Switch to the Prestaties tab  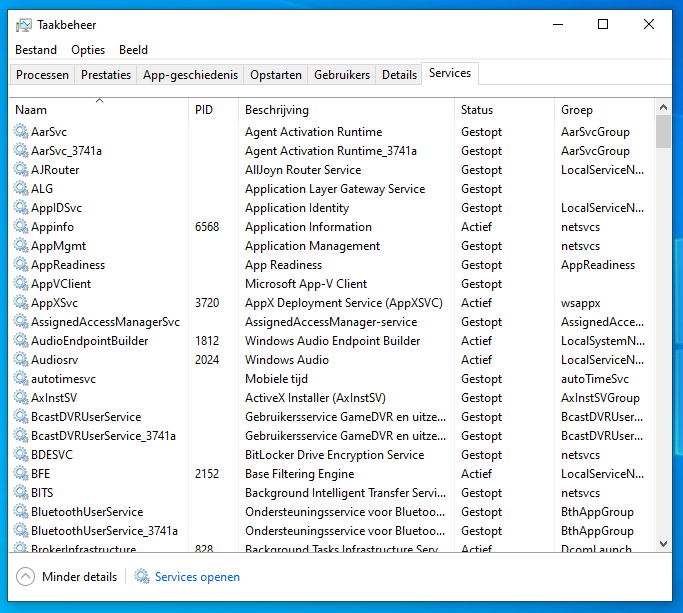point(106,75)
